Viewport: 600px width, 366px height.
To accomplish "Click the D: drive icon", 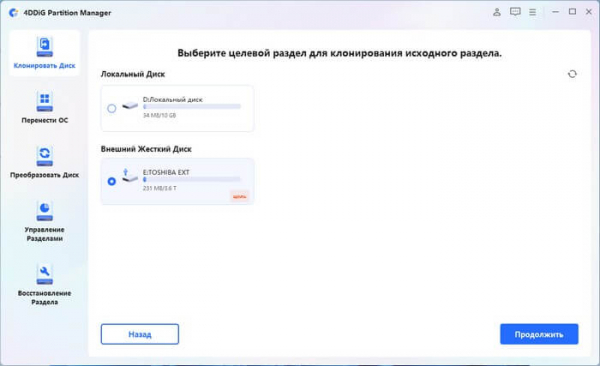I will click(130, 105).
